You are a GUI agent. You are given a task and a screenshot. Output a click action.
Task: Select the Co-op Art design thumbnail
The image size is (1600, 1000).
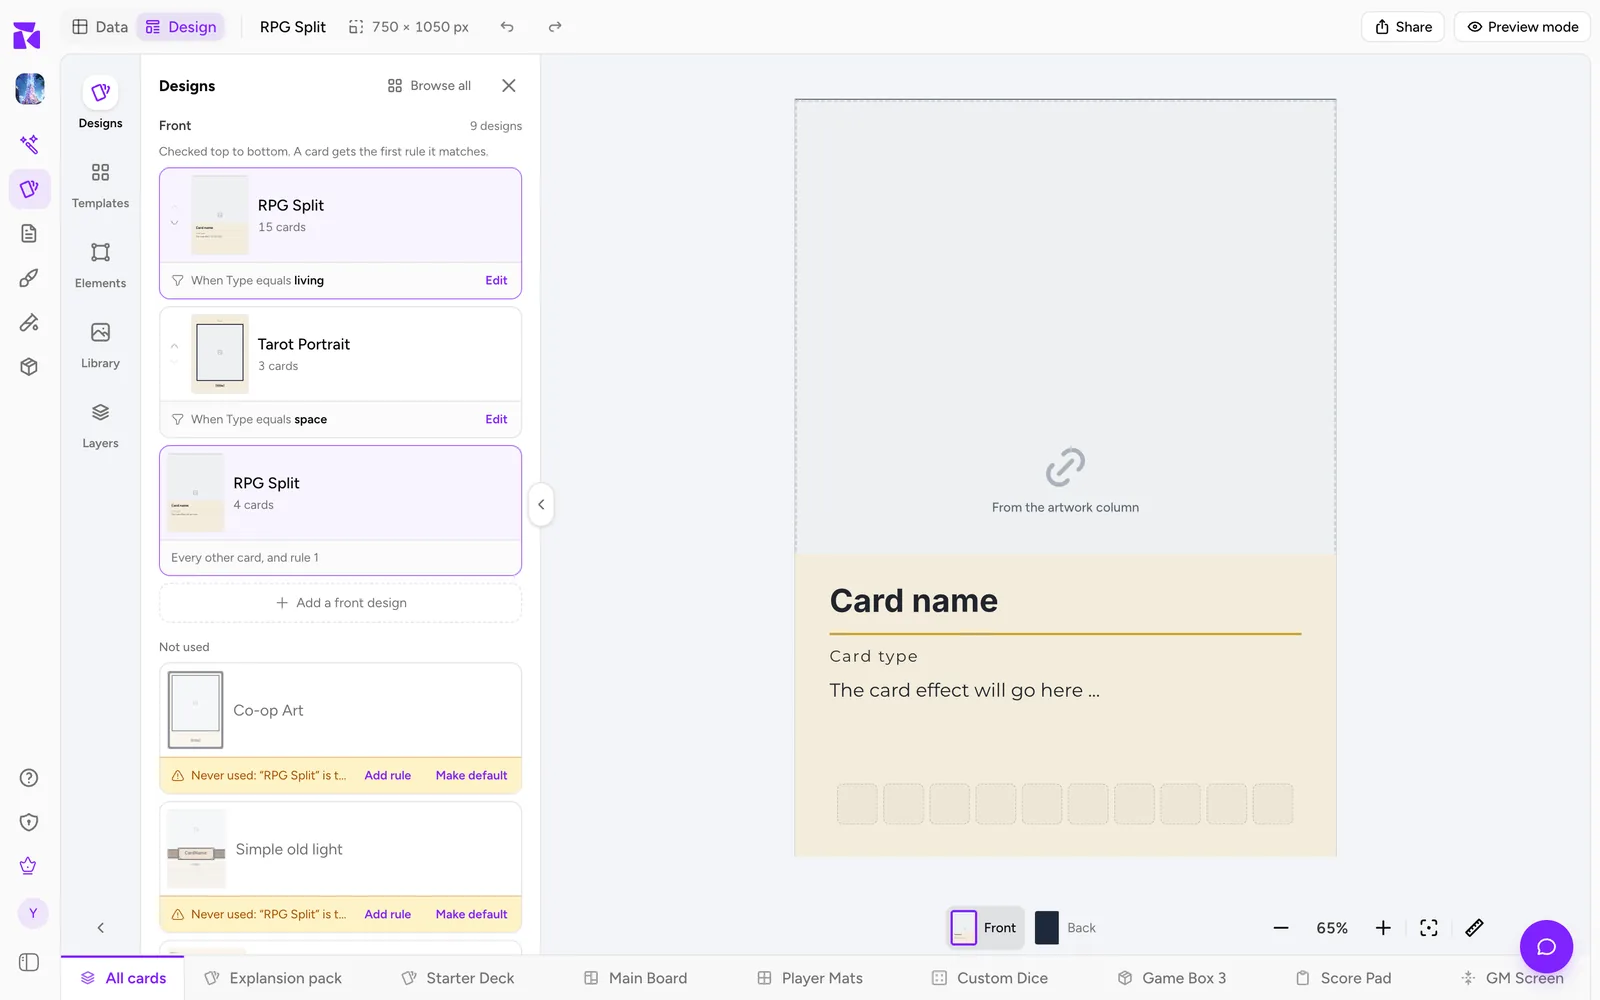tap(196, 710)
